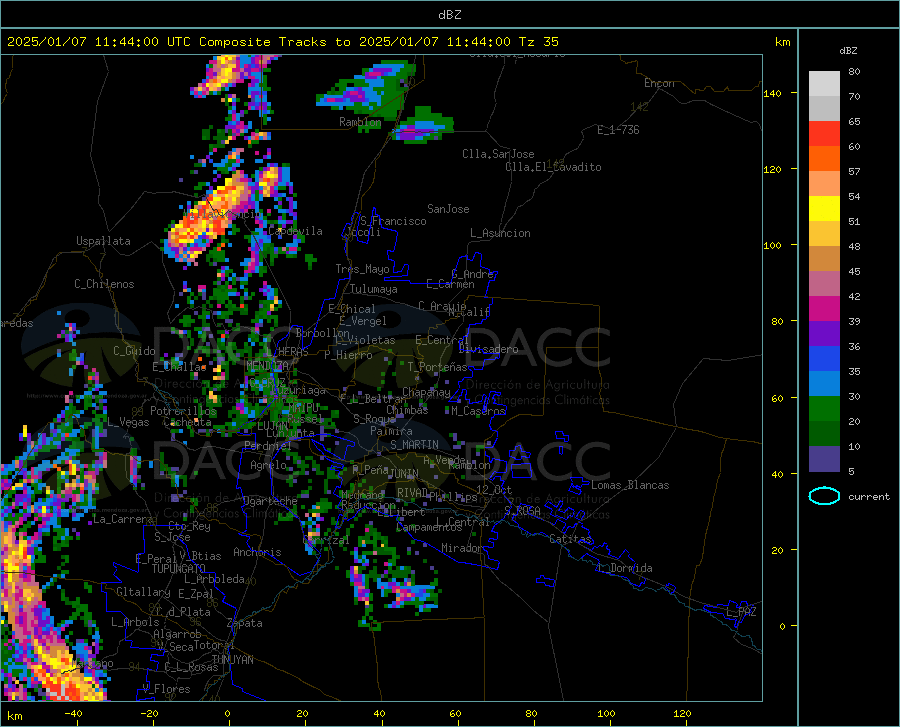
Task: Click the 'Encon' label on the map
Action: pyautogui.click(x=659, y=83)
